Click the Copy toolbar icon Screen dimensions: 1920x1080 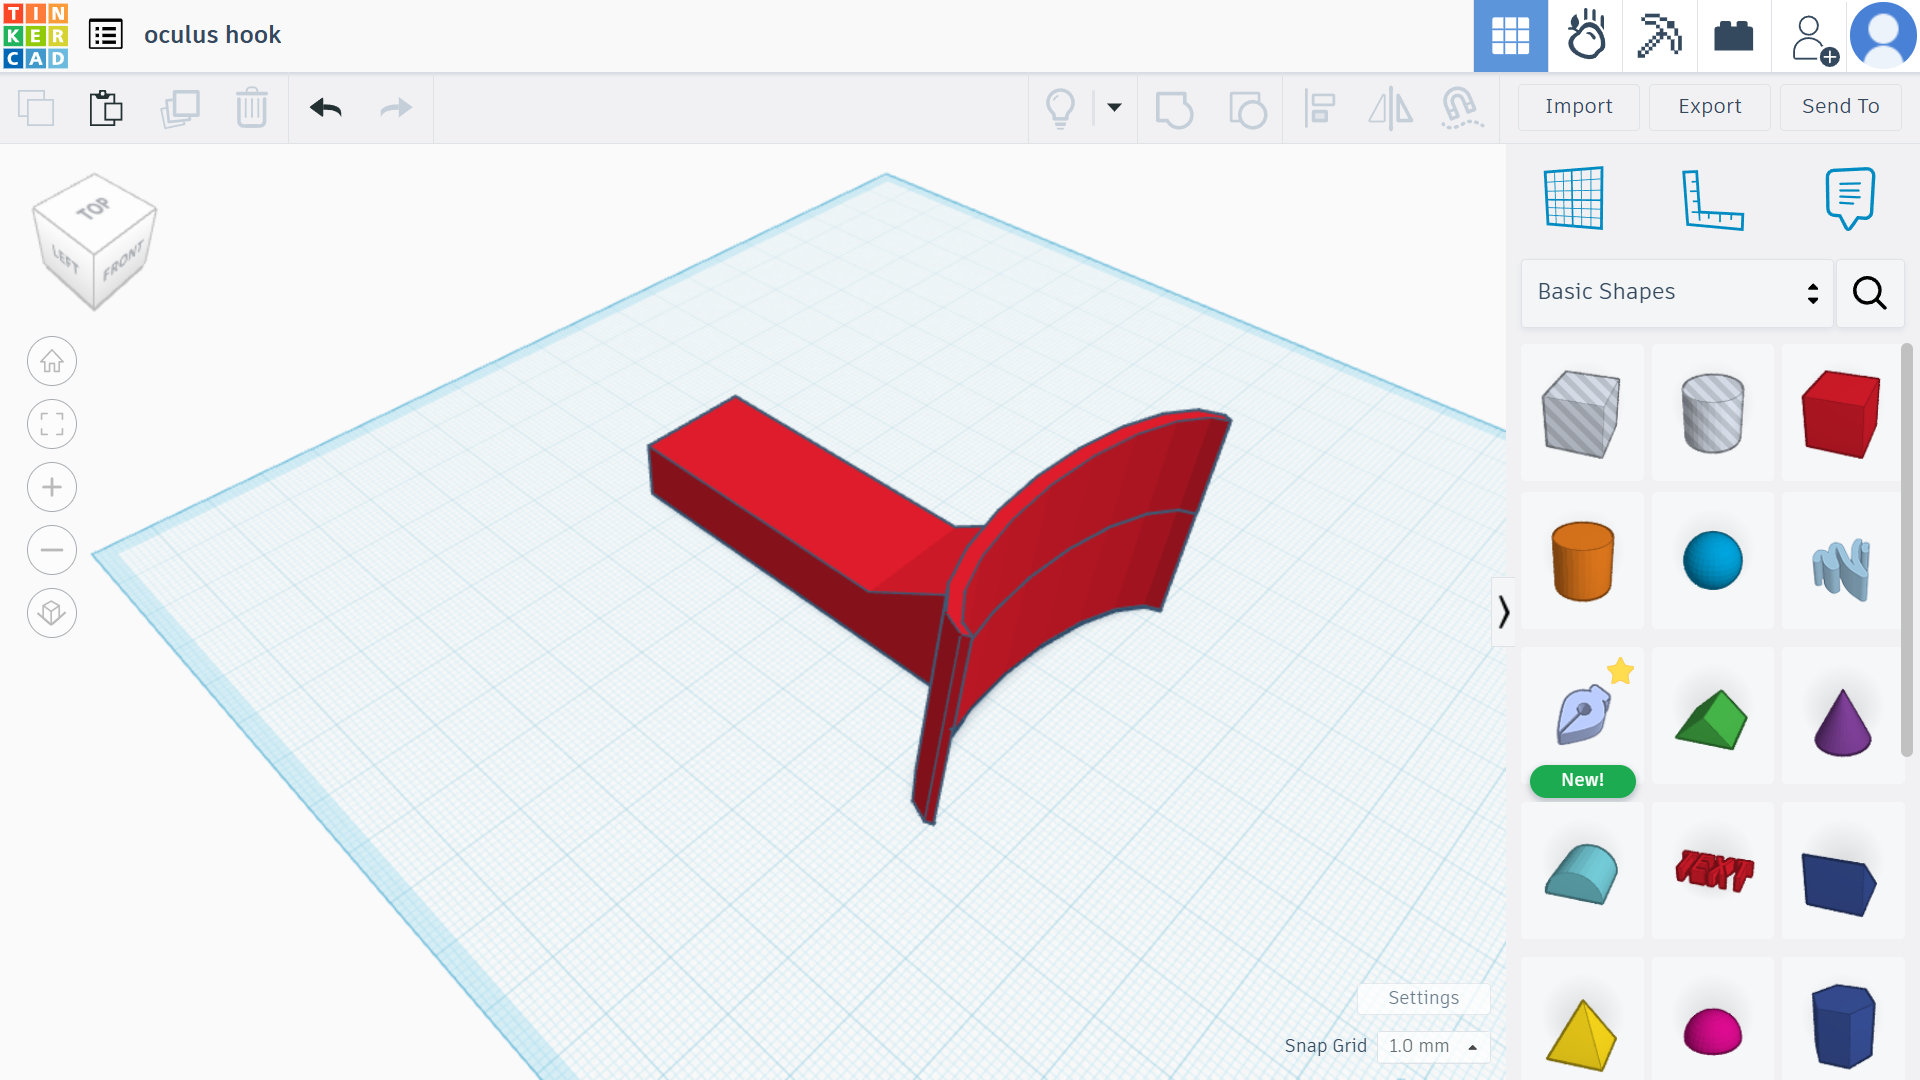point(36,108)
